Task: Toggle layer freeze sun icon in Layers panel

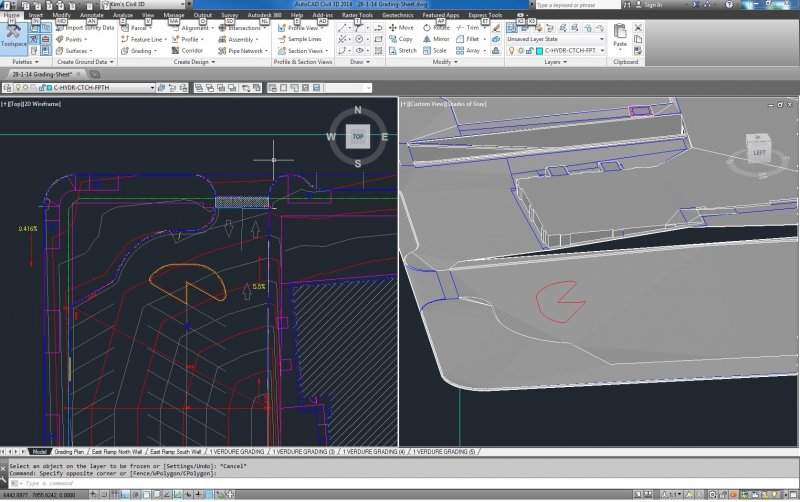Action: pos(522,50)
